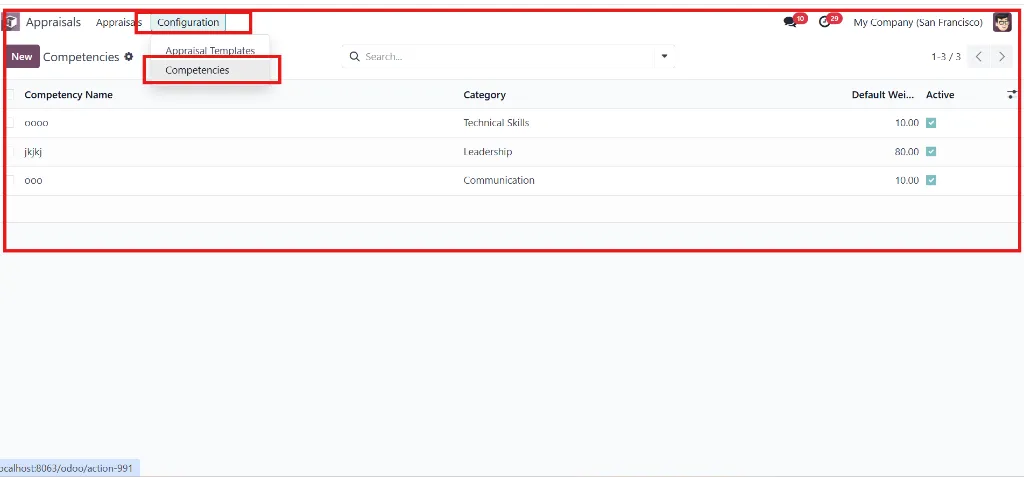This screenshot has width=1024, height=477.
Task: Go to next page arrow
Action: (1002, 57)
